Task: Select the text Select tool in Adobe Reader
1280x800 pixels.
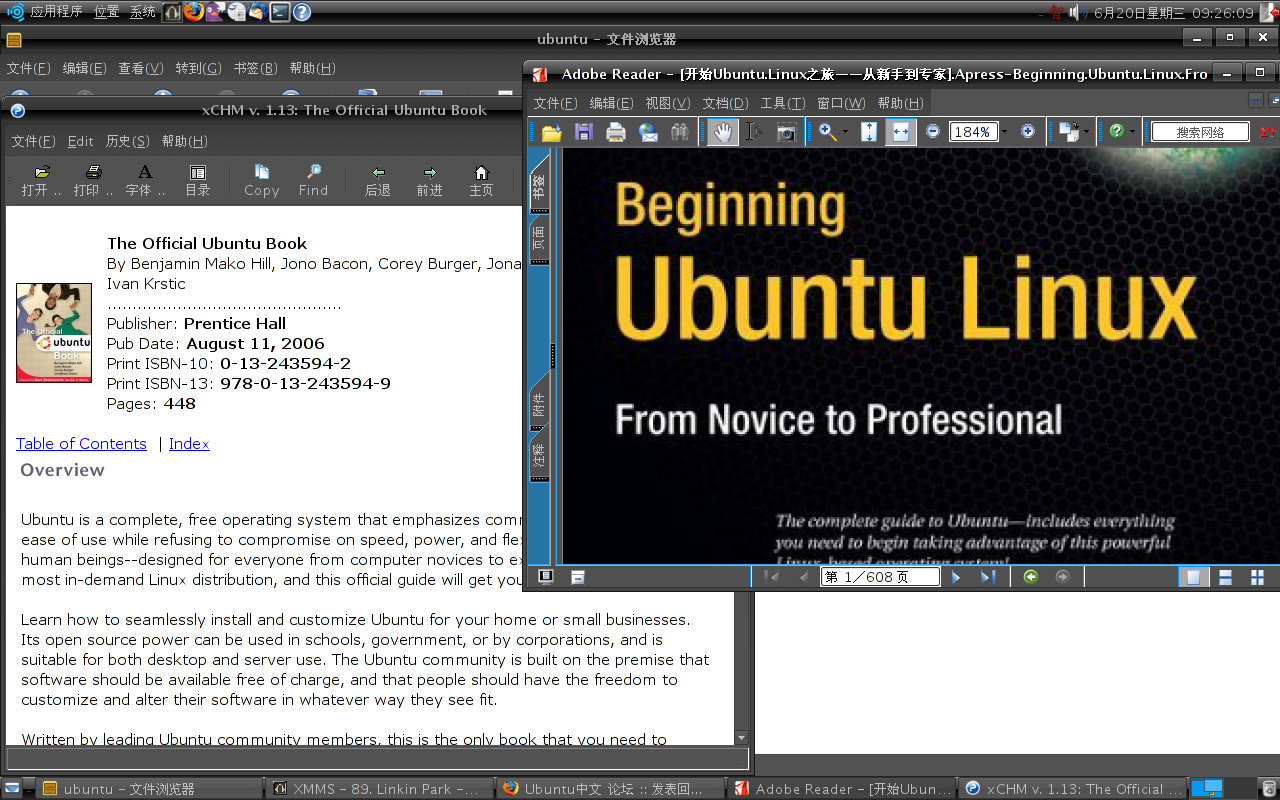Action: (x=754, y=132)
